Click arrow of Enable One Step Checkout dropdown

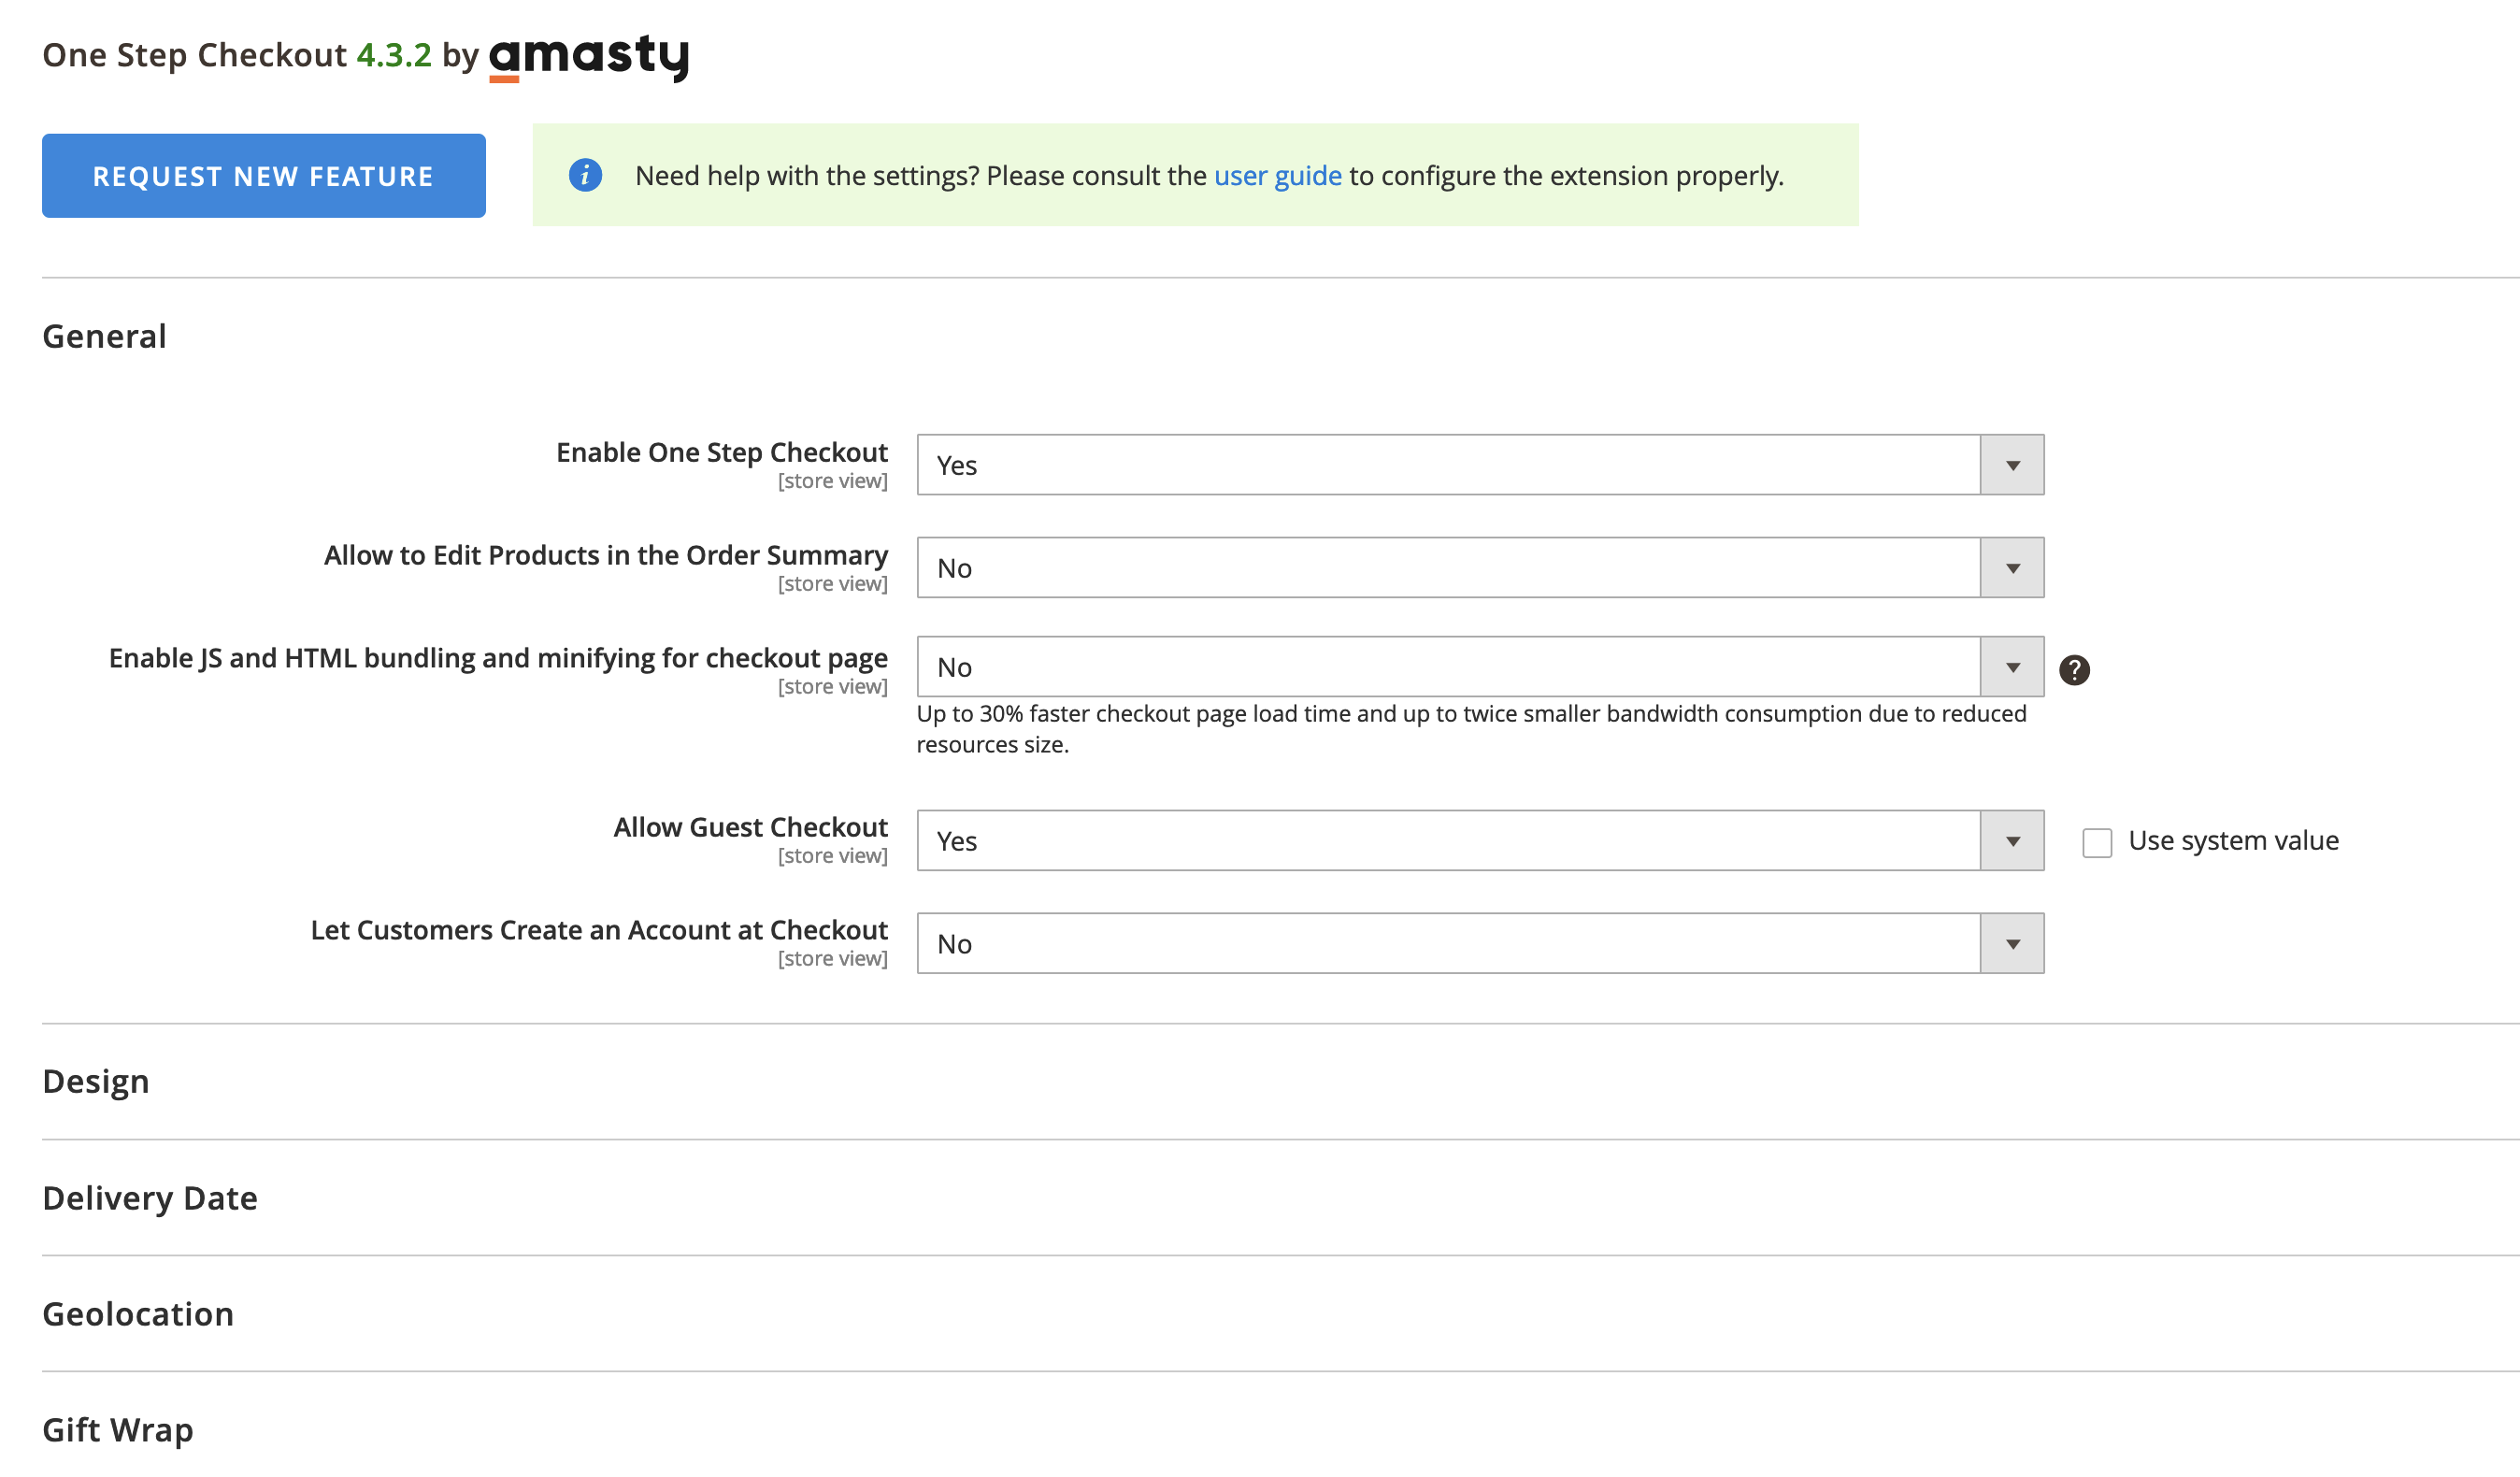click(x=2012, y=465)
